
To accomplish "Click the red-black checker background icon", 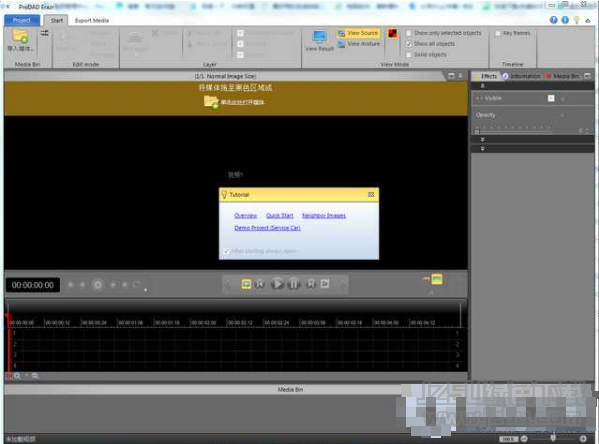I will (392, 33).
